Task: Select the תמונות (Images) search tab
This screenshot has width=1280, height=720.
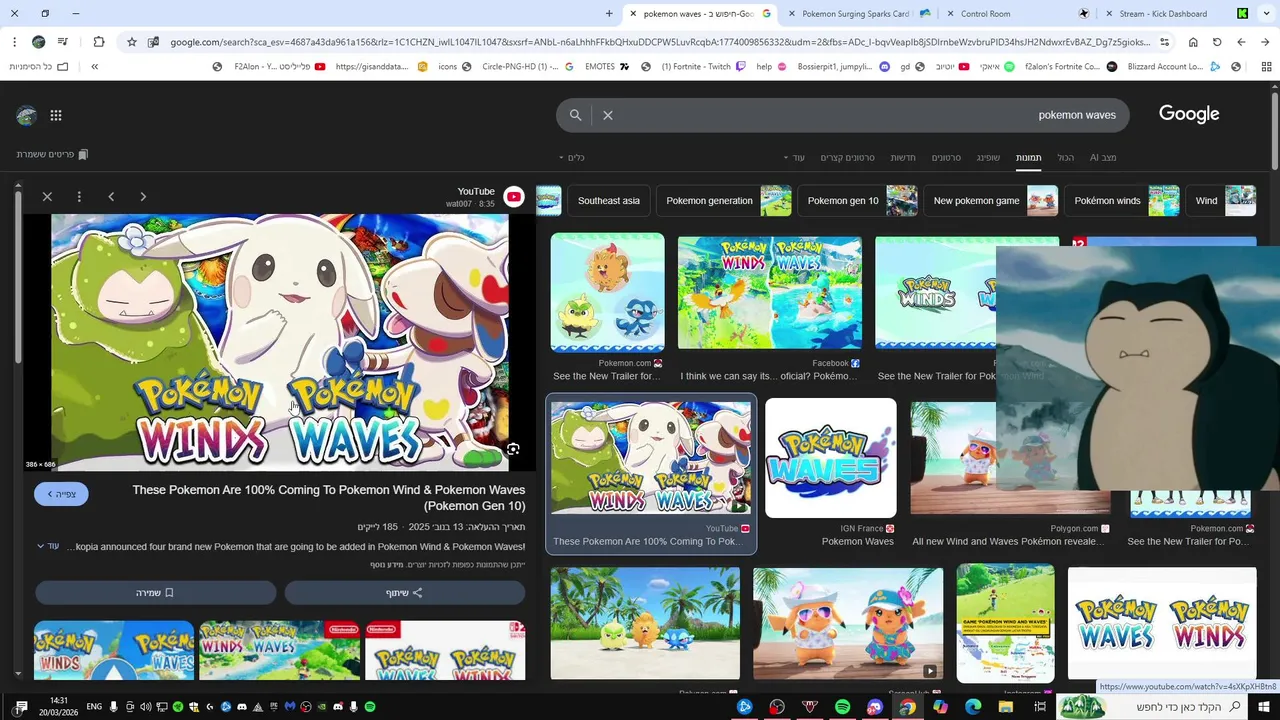Action: [1028, 158]
